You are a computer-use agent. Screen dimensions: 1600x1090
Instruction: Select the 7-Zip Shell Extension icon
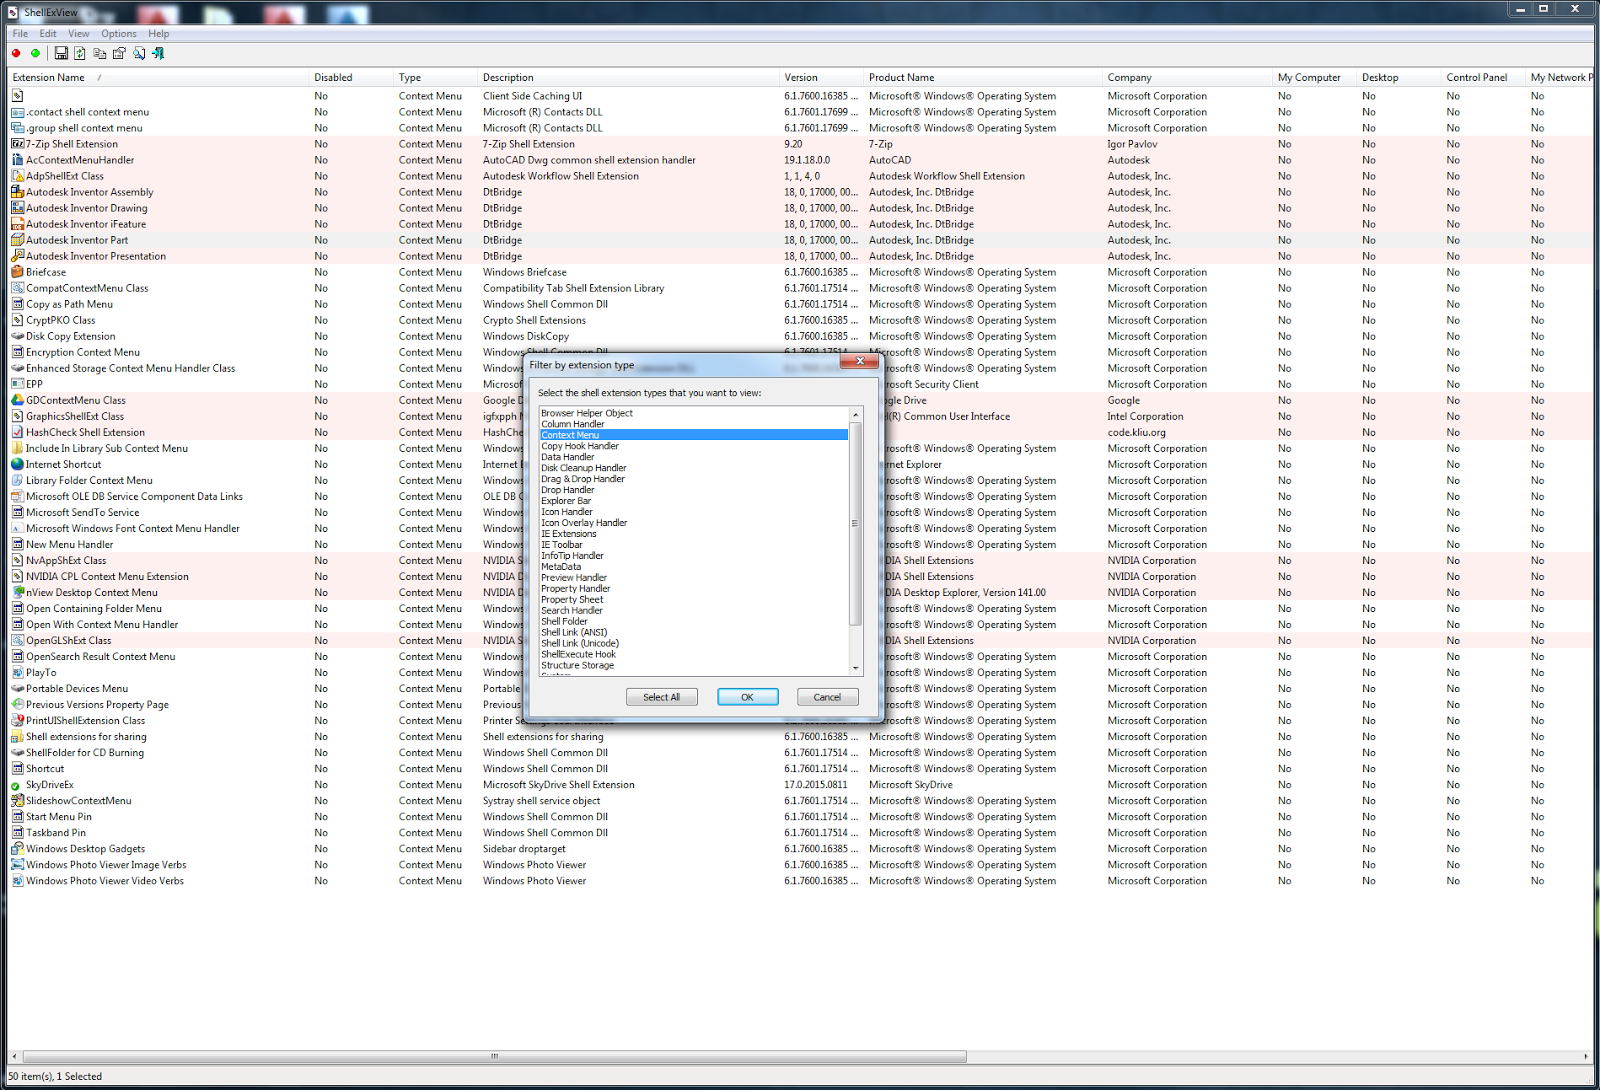point(17,143)
